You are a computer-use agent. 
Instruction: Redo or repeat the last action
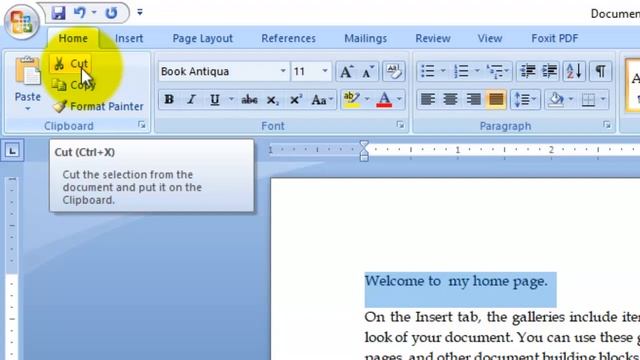point(111,13)
